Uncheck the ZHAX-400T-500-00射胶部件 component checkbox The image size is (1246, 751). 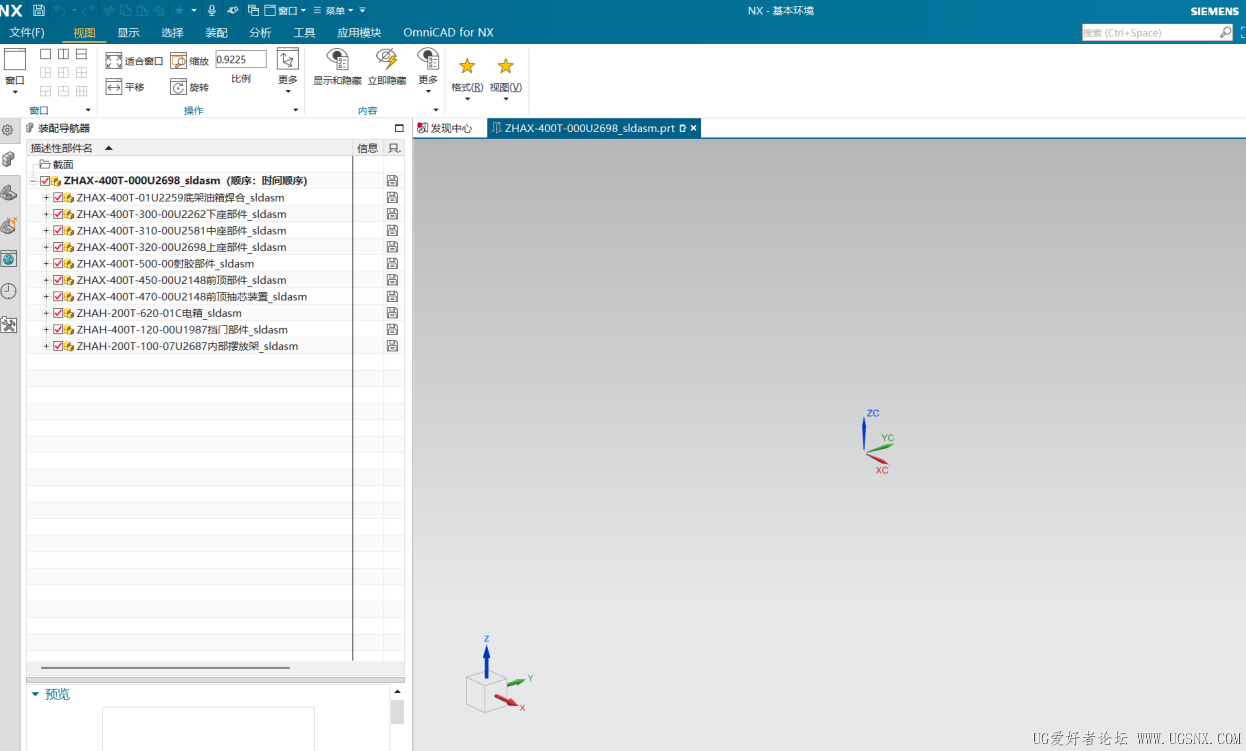pos(58,264)
